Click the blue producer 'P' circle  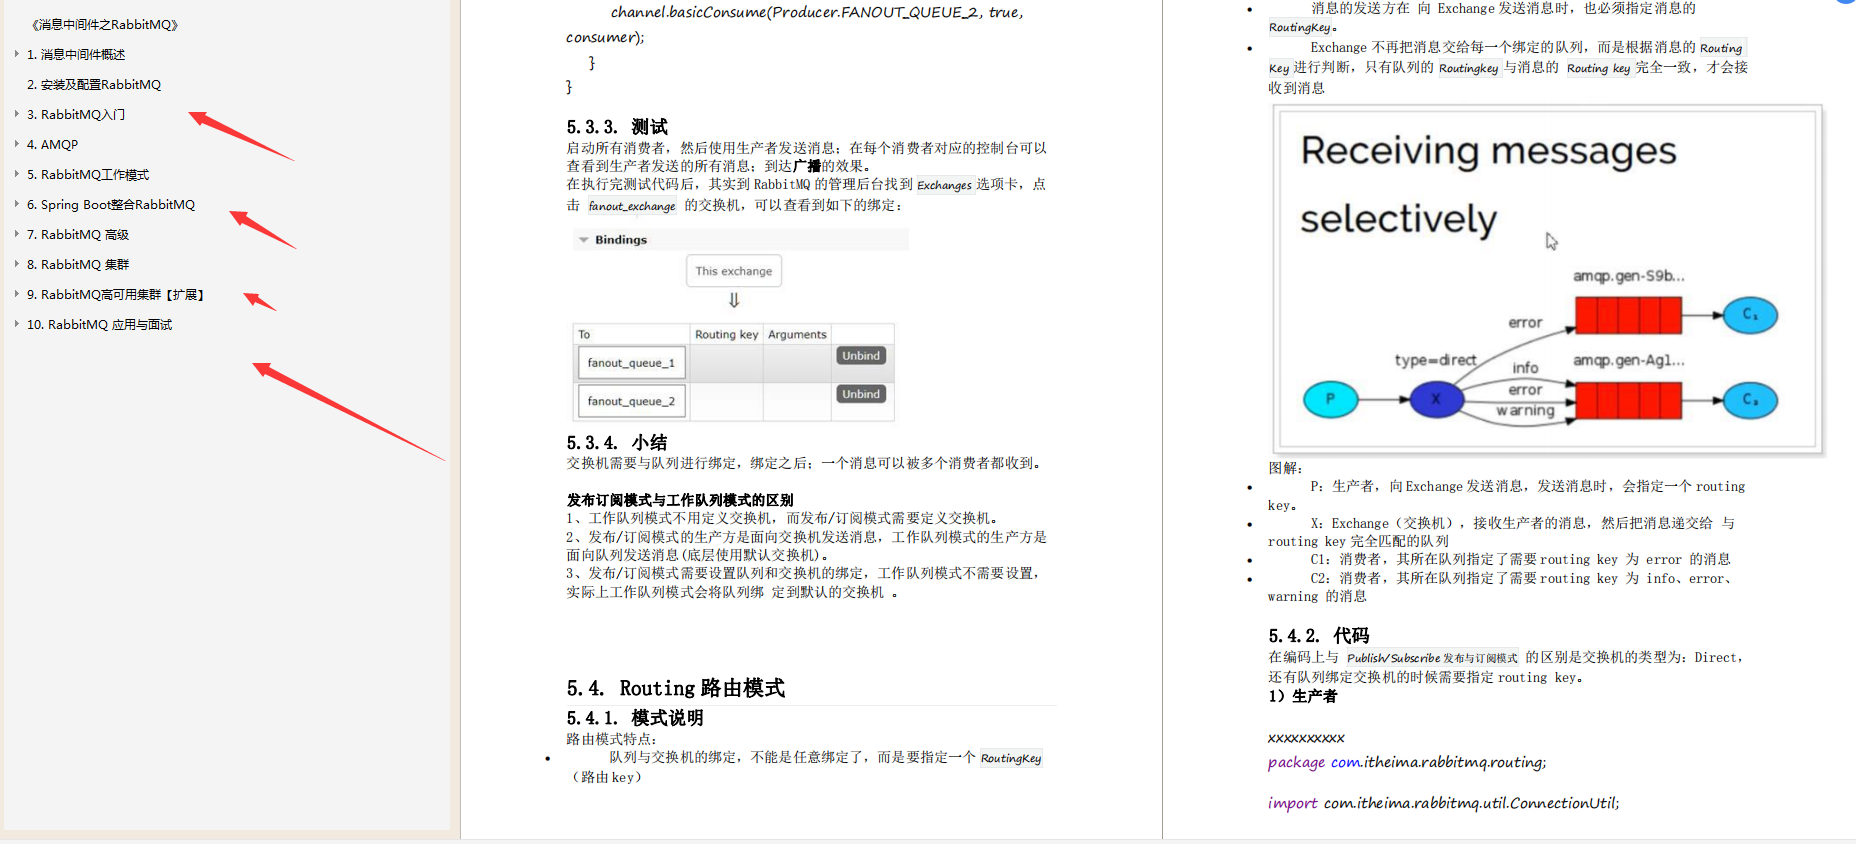pos(1330,399)
